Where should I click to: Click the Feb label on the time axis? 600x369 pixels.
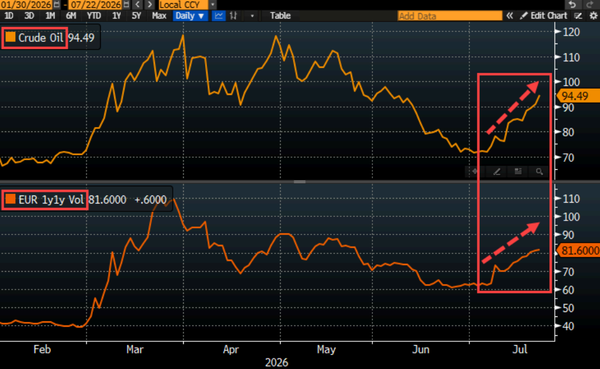point(42,349)
